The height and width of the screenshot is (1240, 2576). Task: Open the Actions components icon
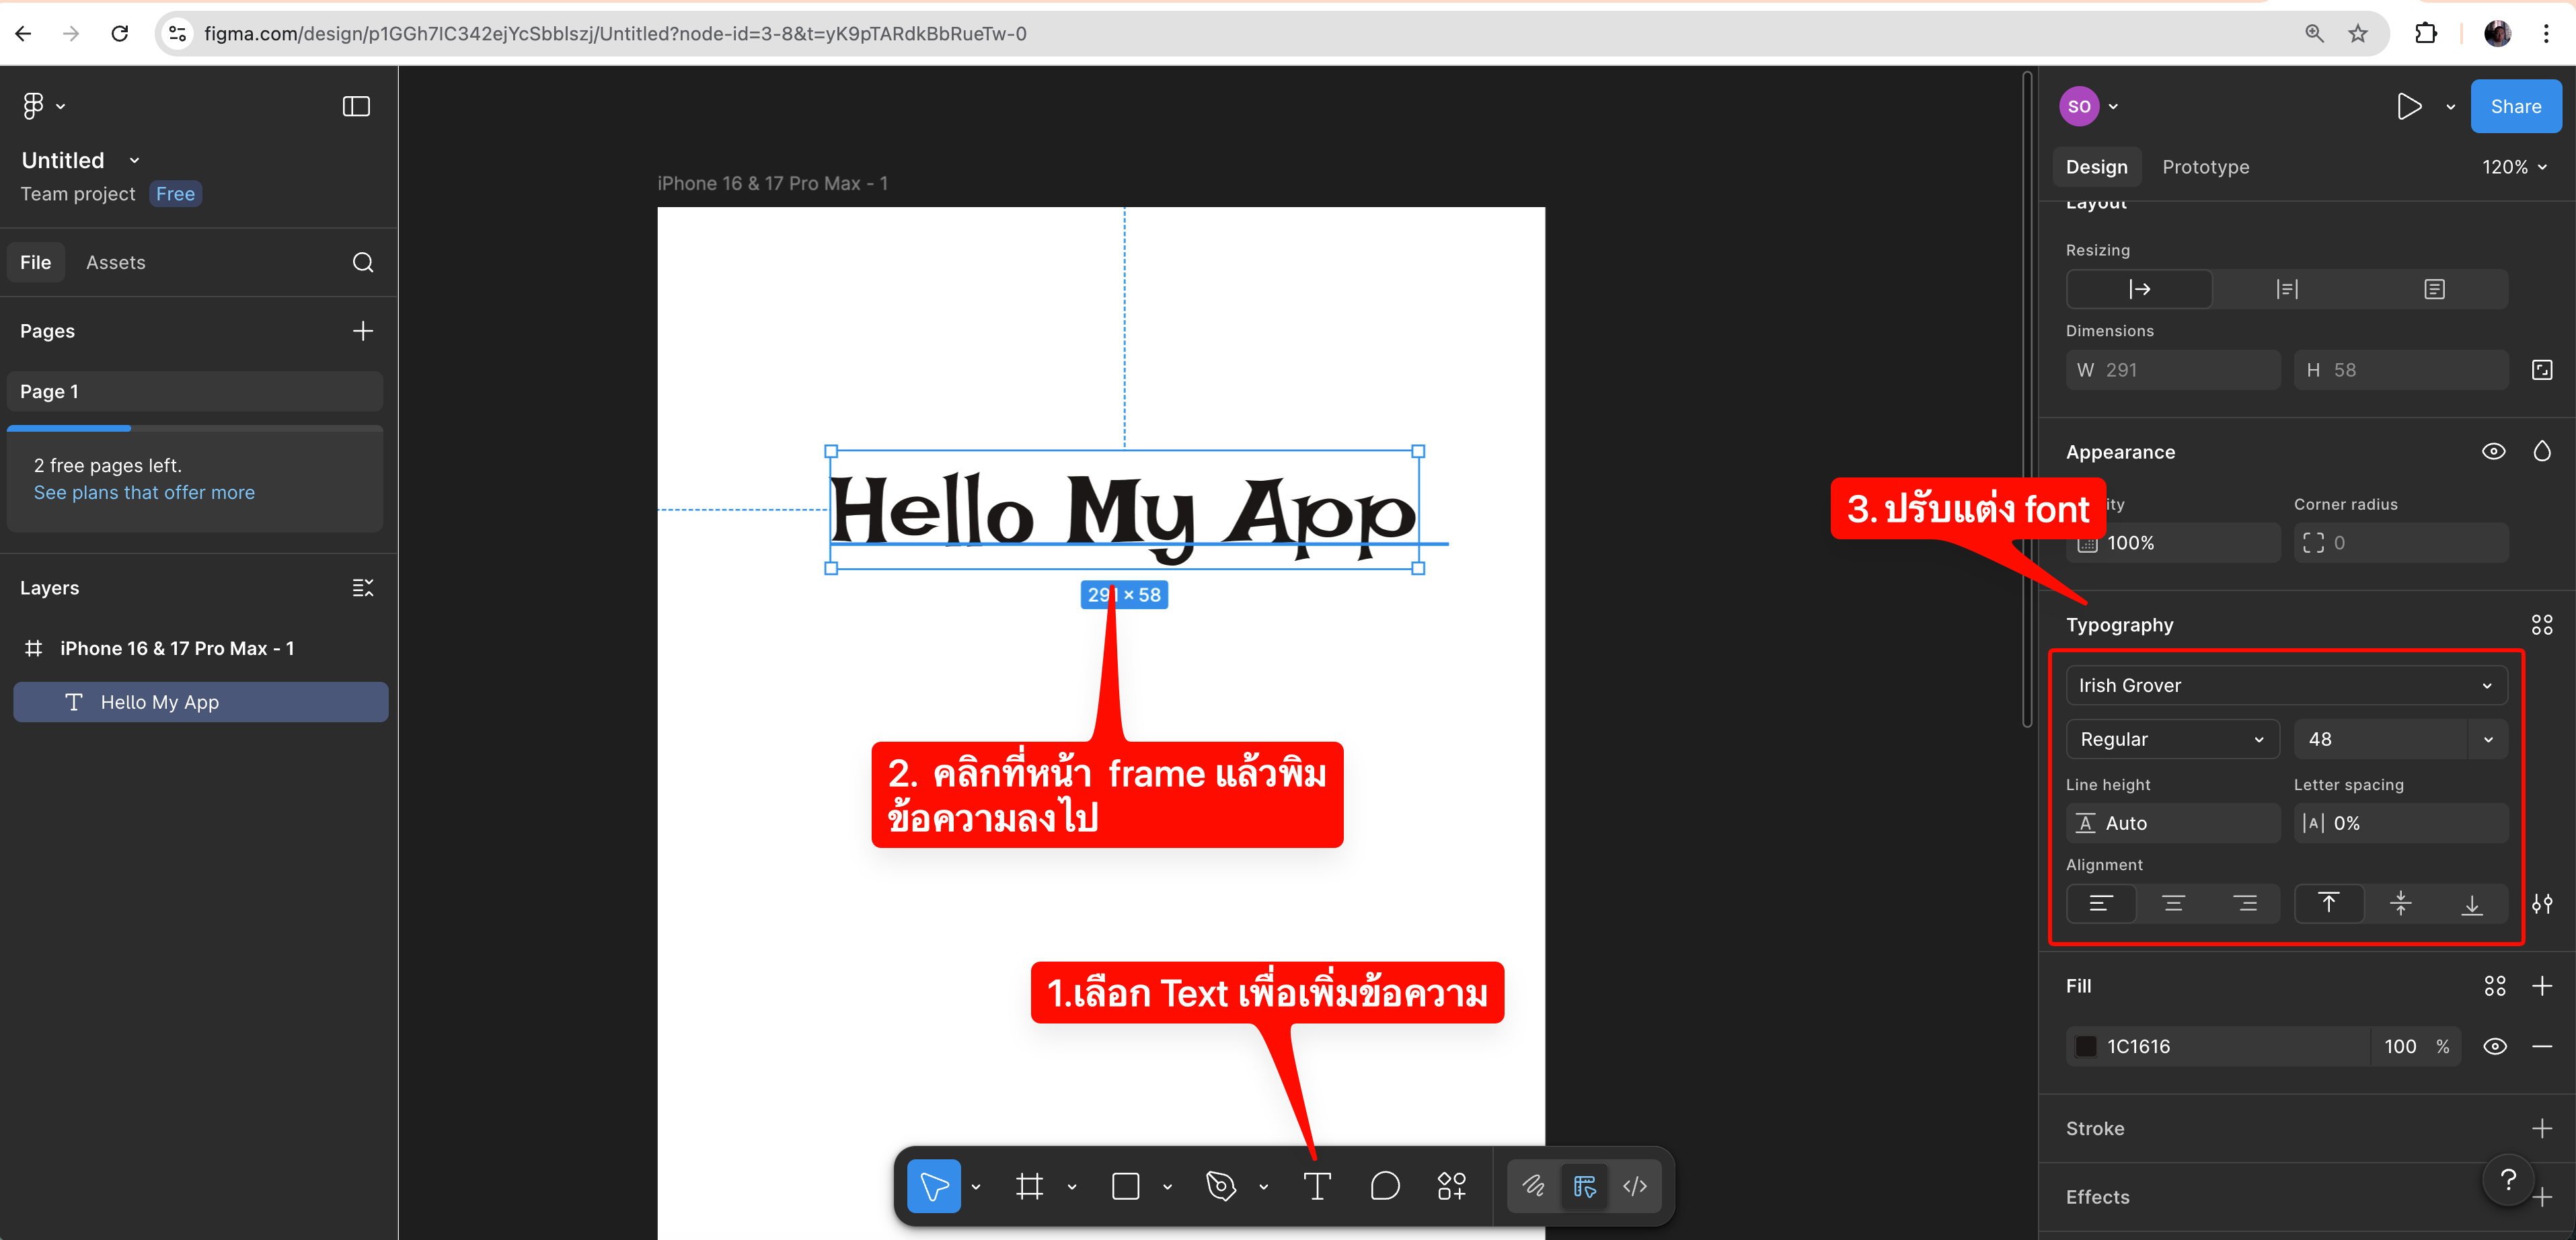coord(1451,1186)
